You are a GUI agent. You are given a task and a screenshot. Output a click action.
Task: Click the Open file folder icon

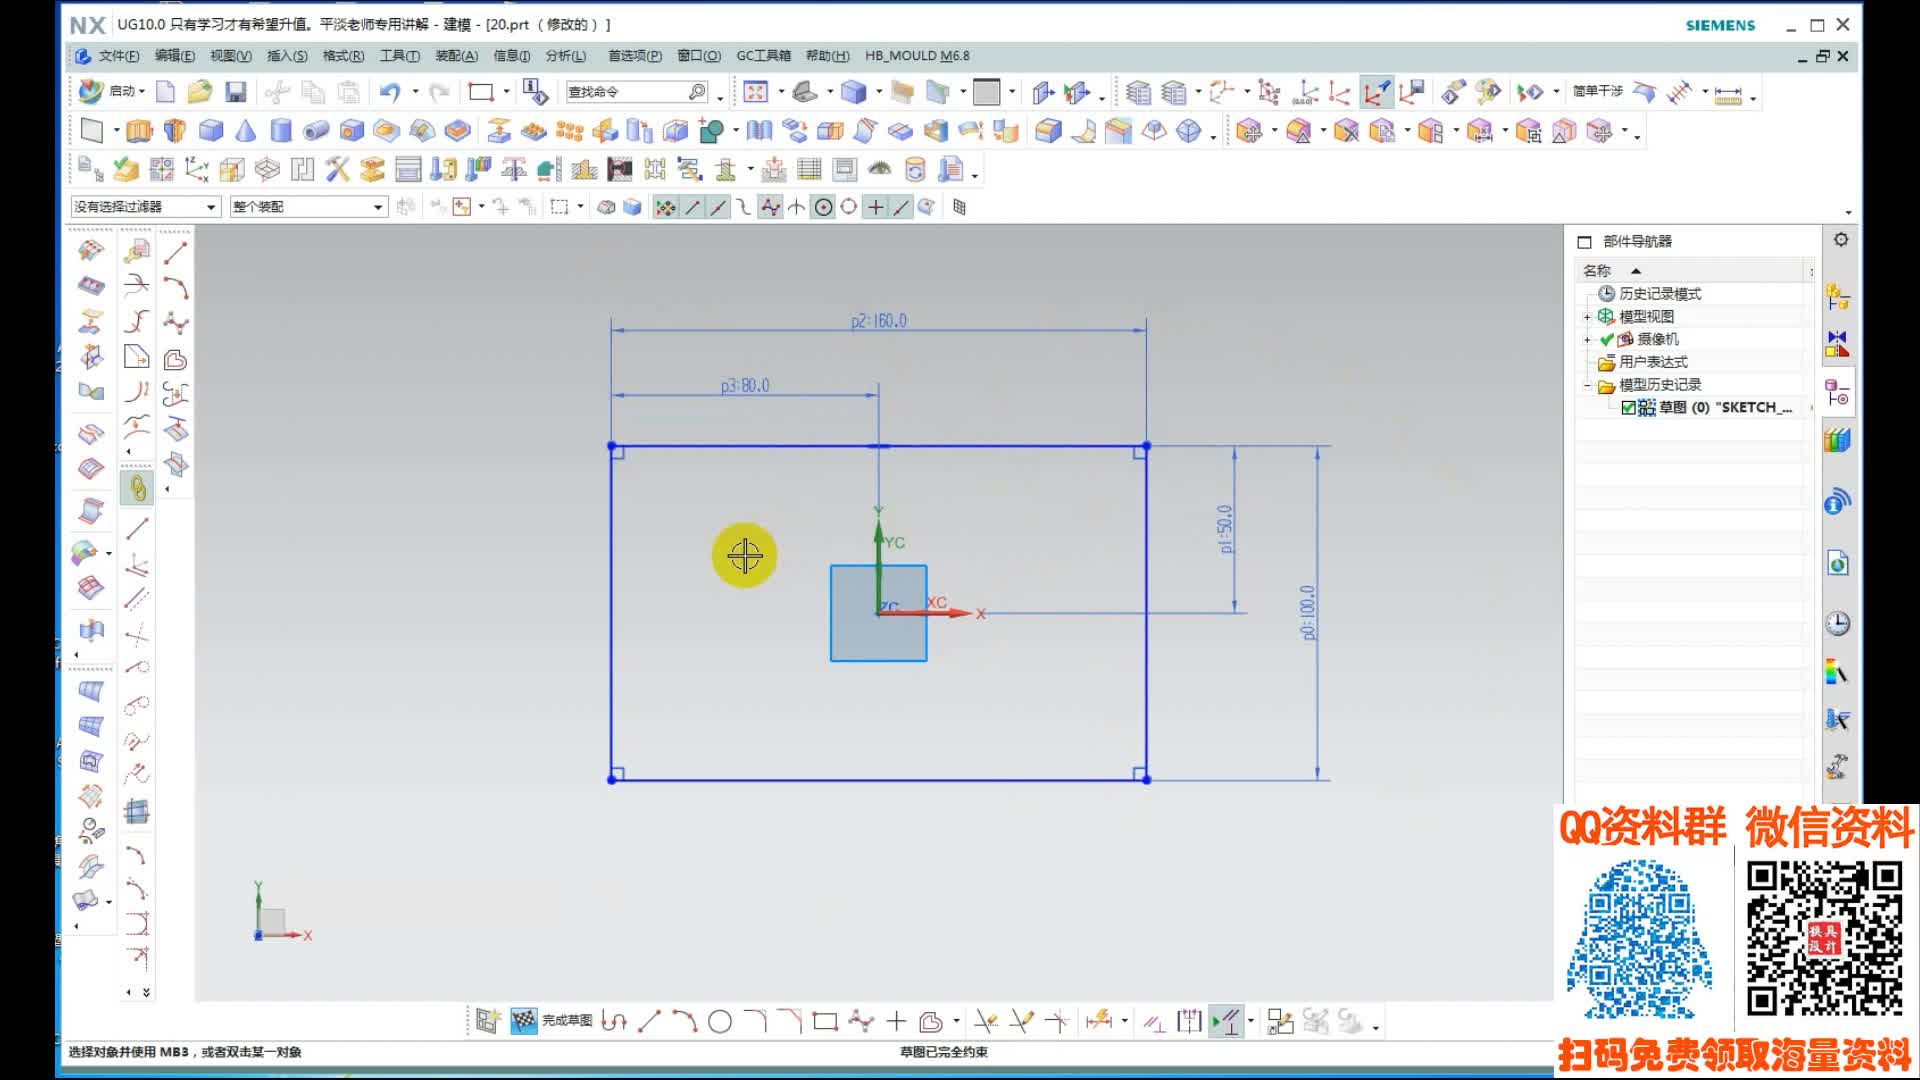click(x=199, y=92)
